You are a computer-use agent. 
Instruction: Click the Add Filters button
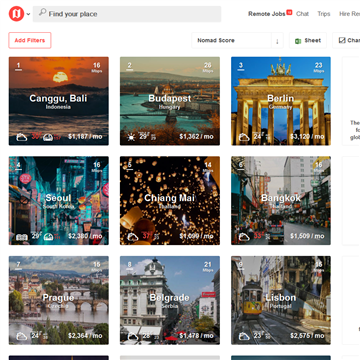(x=30, y=40)
